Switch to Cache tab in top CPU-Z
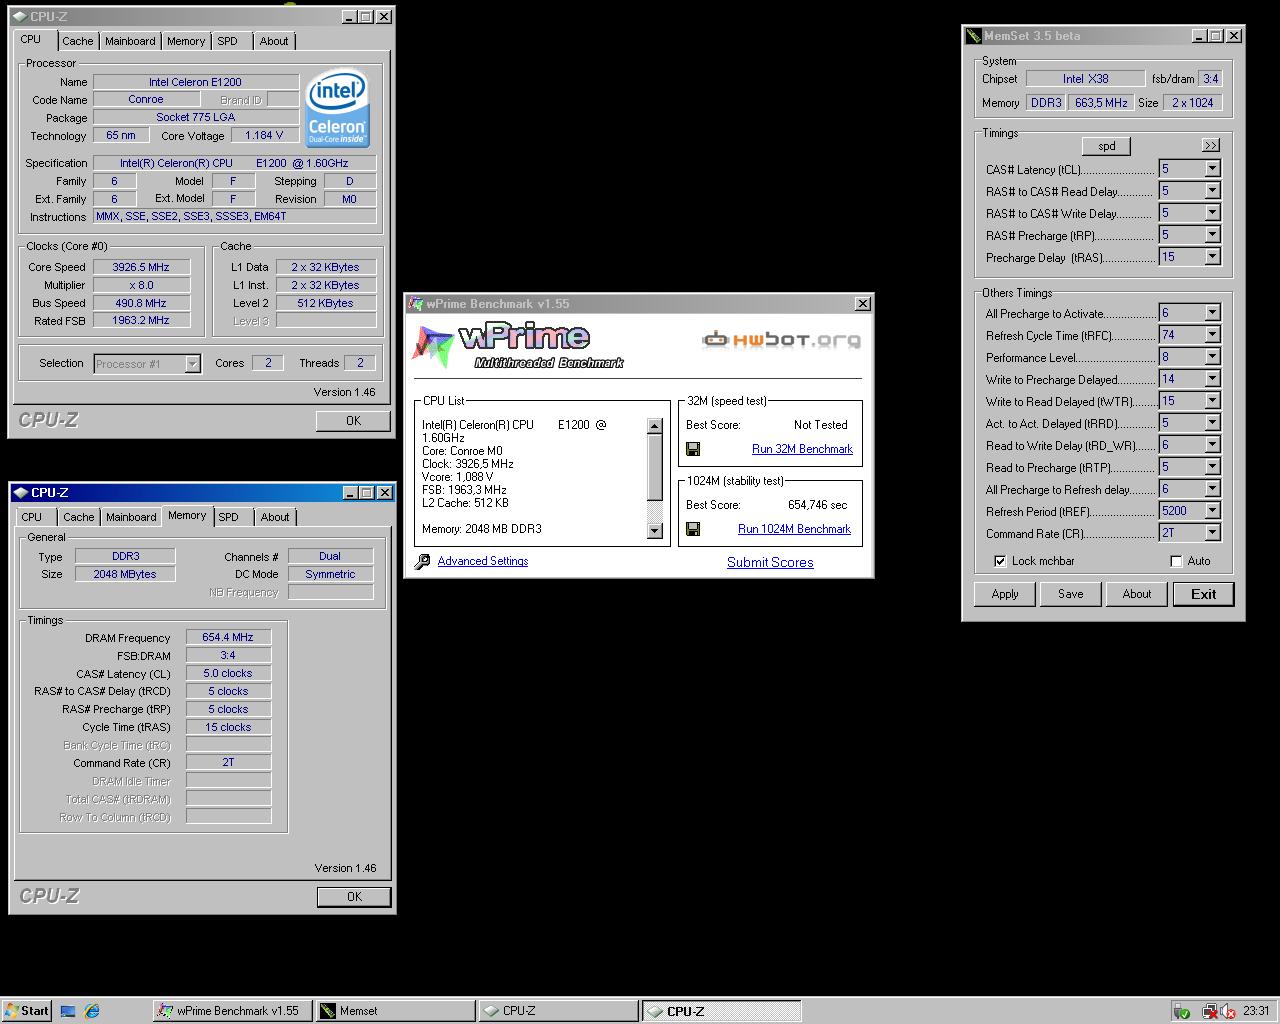1280x1024 pixels. (x=77, y=41)
